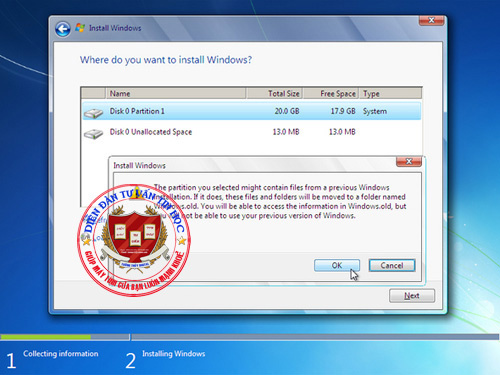Image resolution: width=500 pixels, height=375 pixels.
Task: Click the Next button
Action: click(412, 296)
